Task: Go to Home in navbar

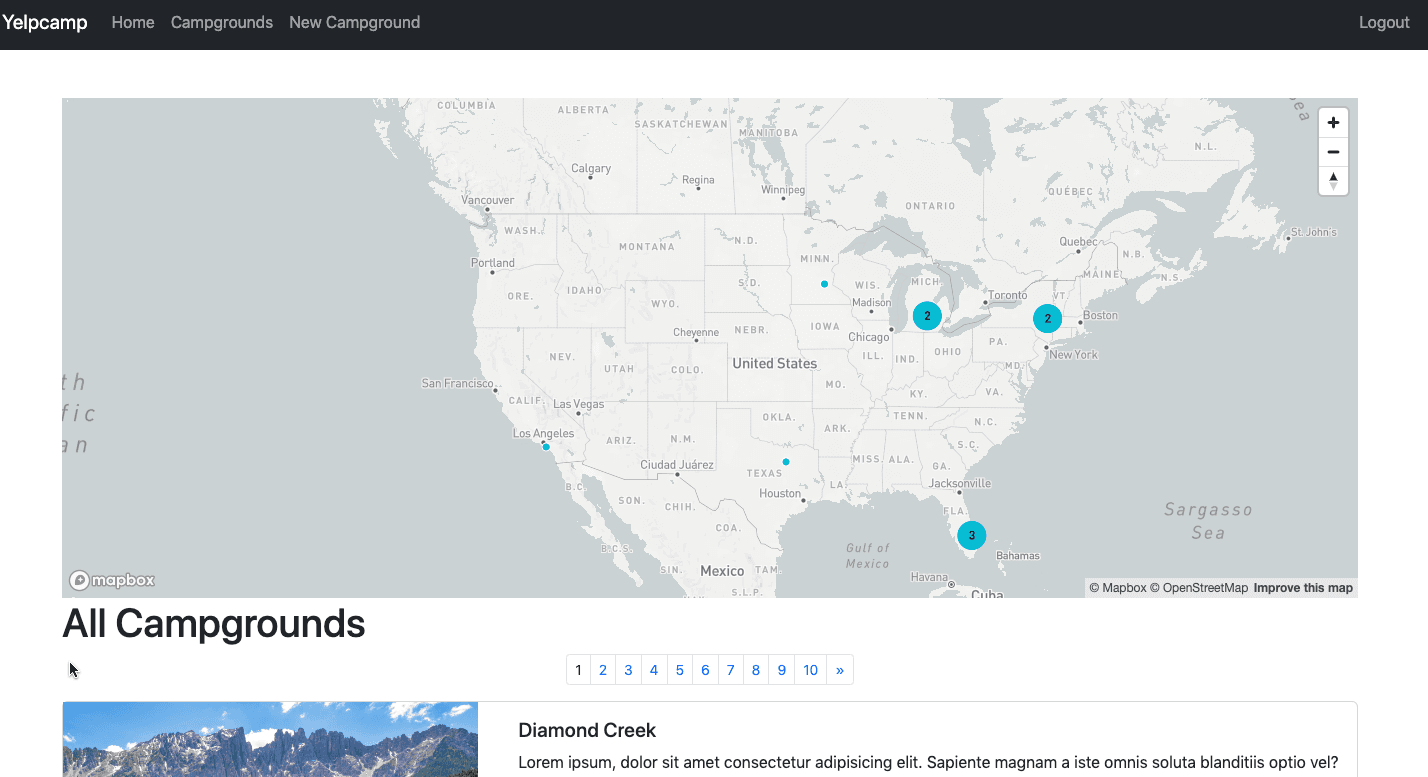Action: pos(133,23)
